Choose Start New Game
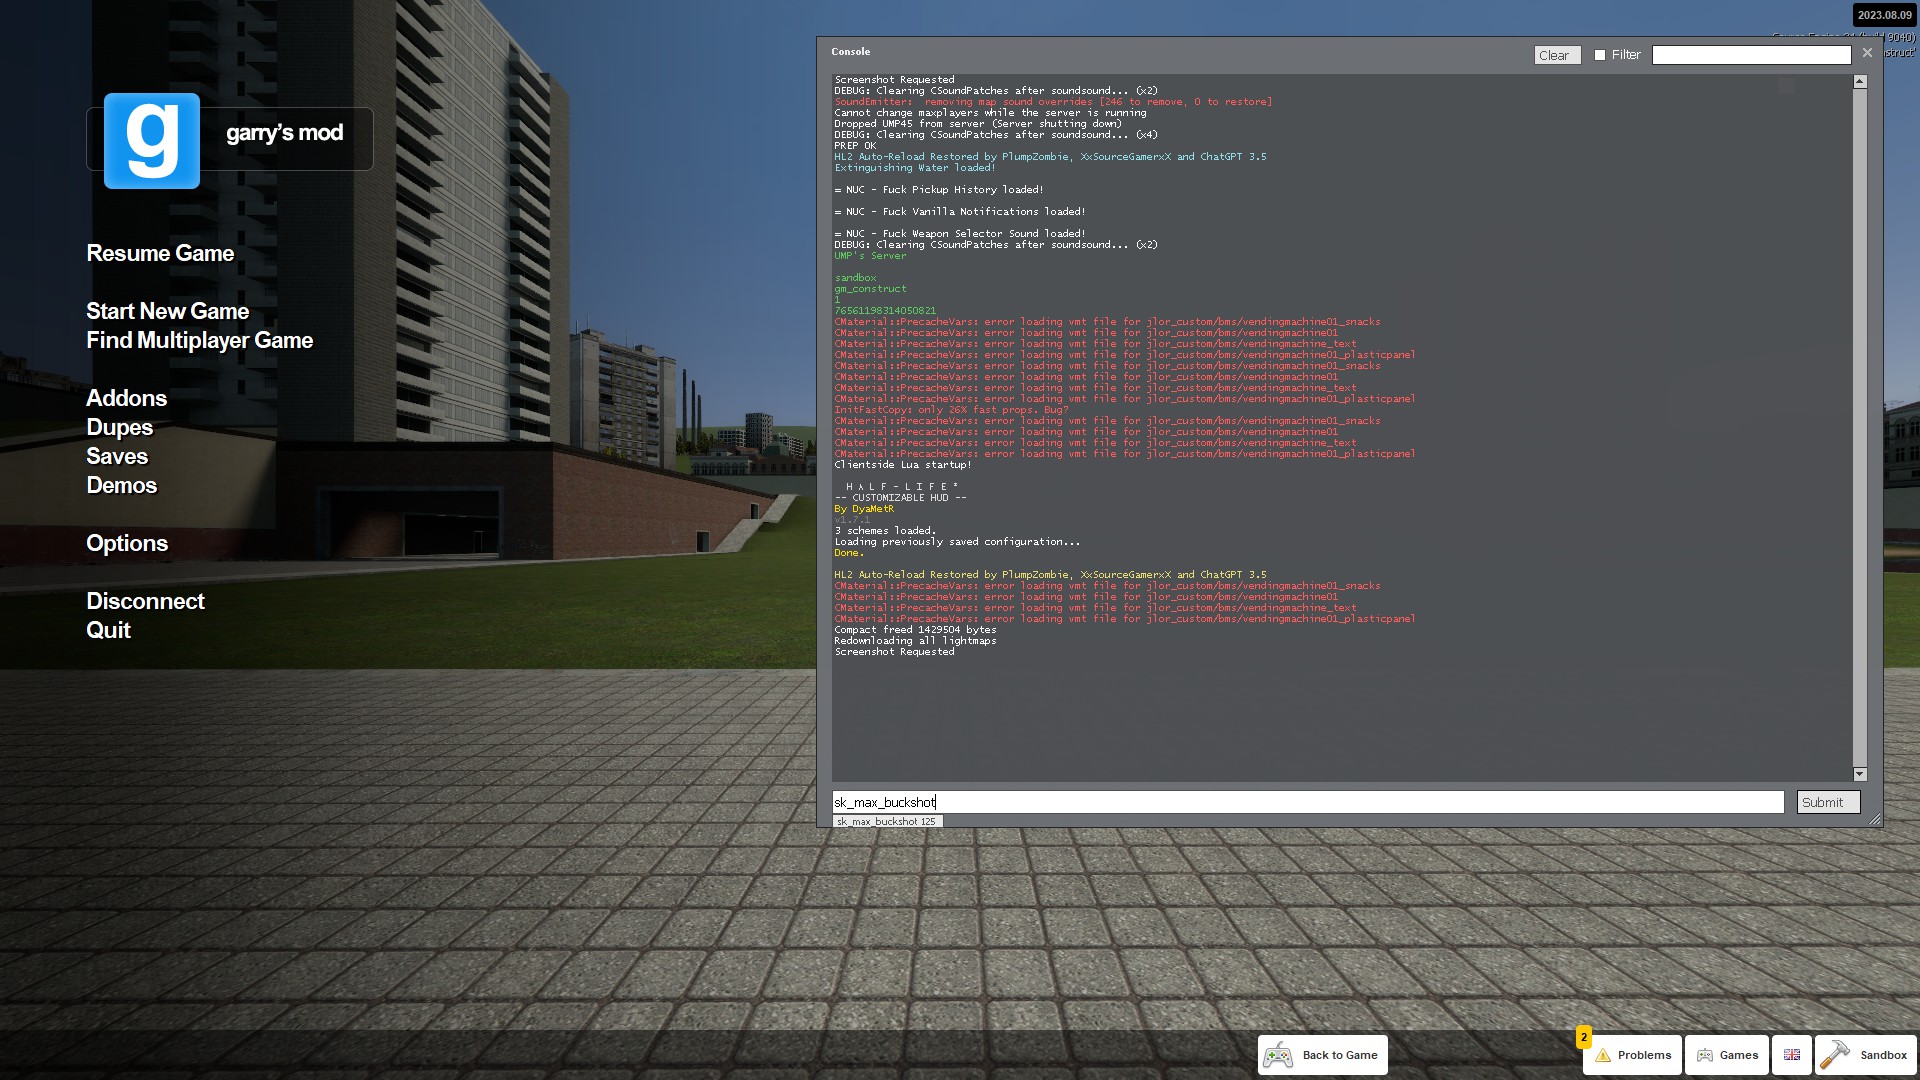This screenshot has width=1920, height=1080. (x=167, y=311)
